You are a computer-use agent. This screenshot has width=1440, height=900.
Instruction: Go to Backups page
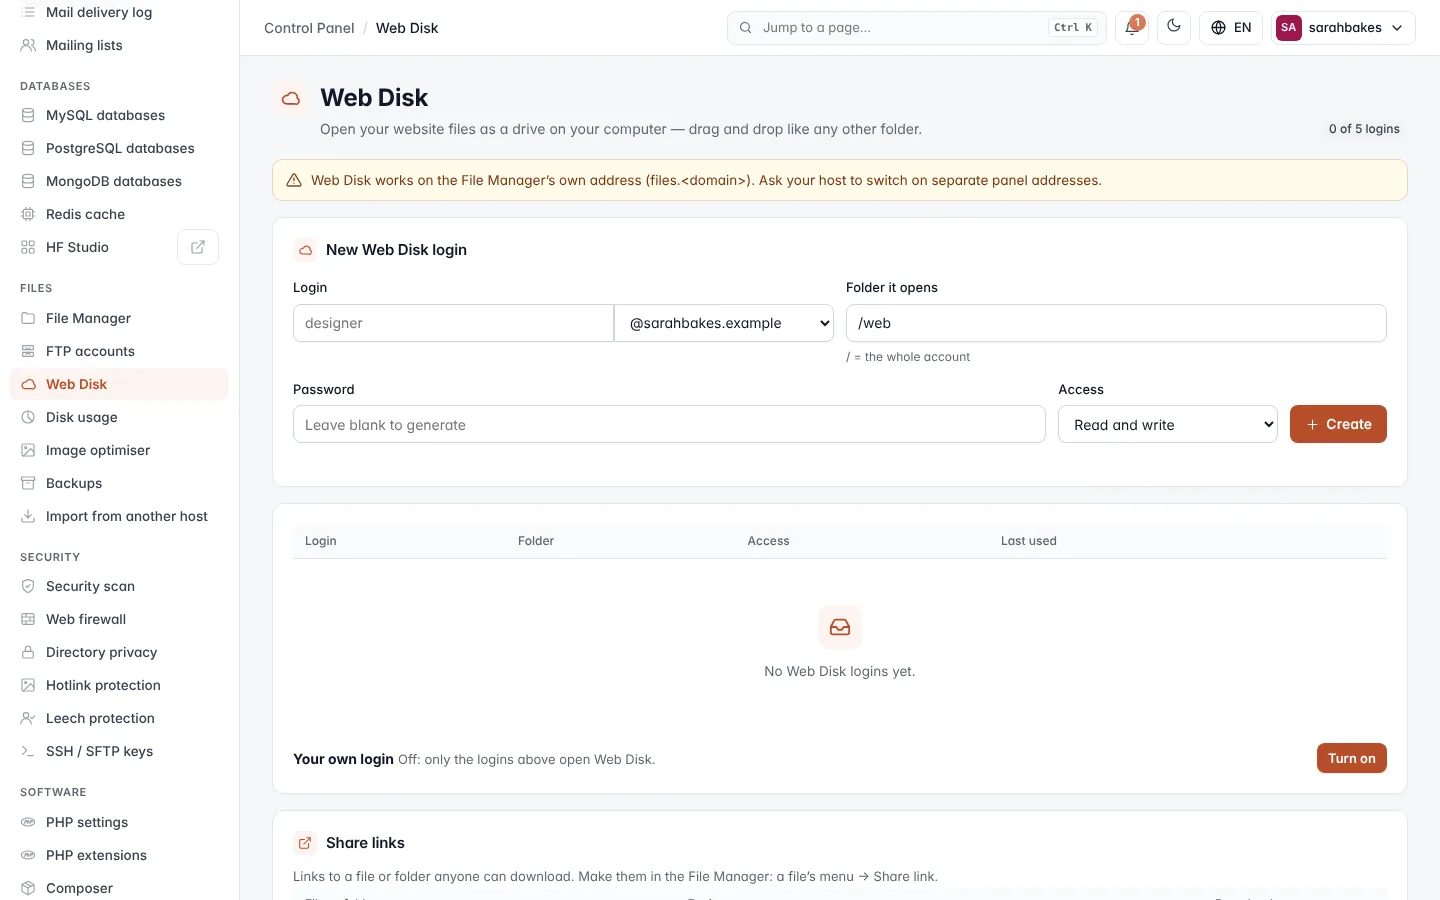[x=119, y=483]
